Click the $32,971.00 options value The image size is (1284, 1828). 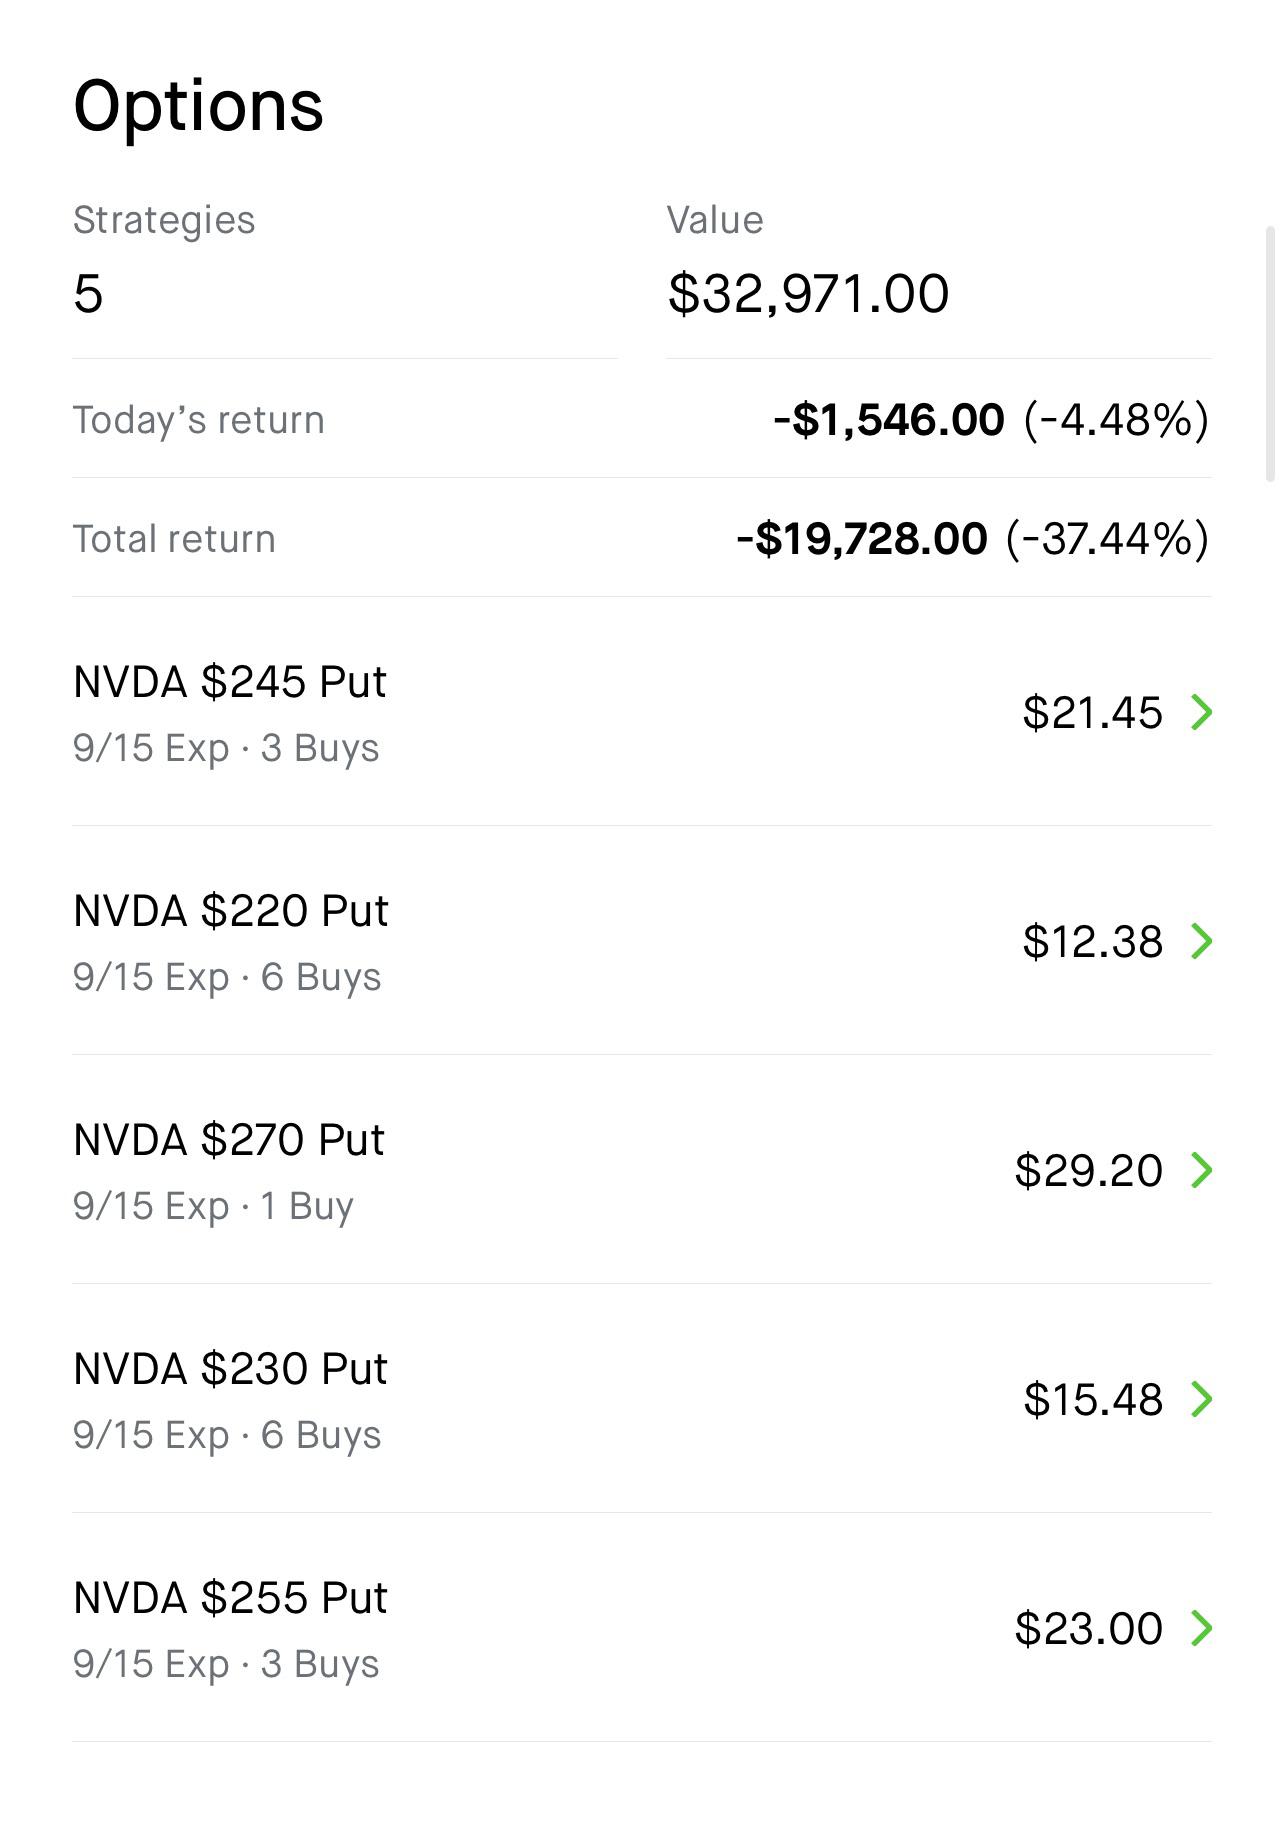808,294
